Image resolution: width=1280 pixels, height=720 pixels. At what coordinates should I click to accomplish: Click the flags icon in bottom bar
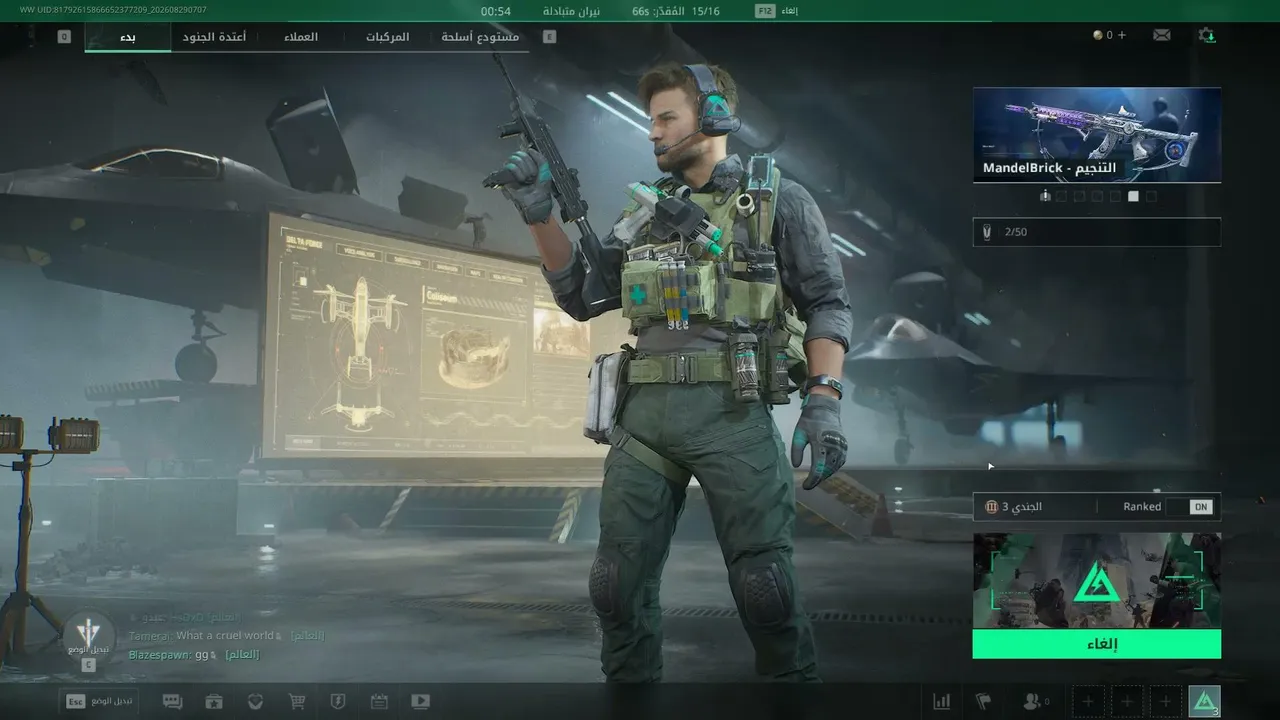pyautogui.click(x=983, y=702)
